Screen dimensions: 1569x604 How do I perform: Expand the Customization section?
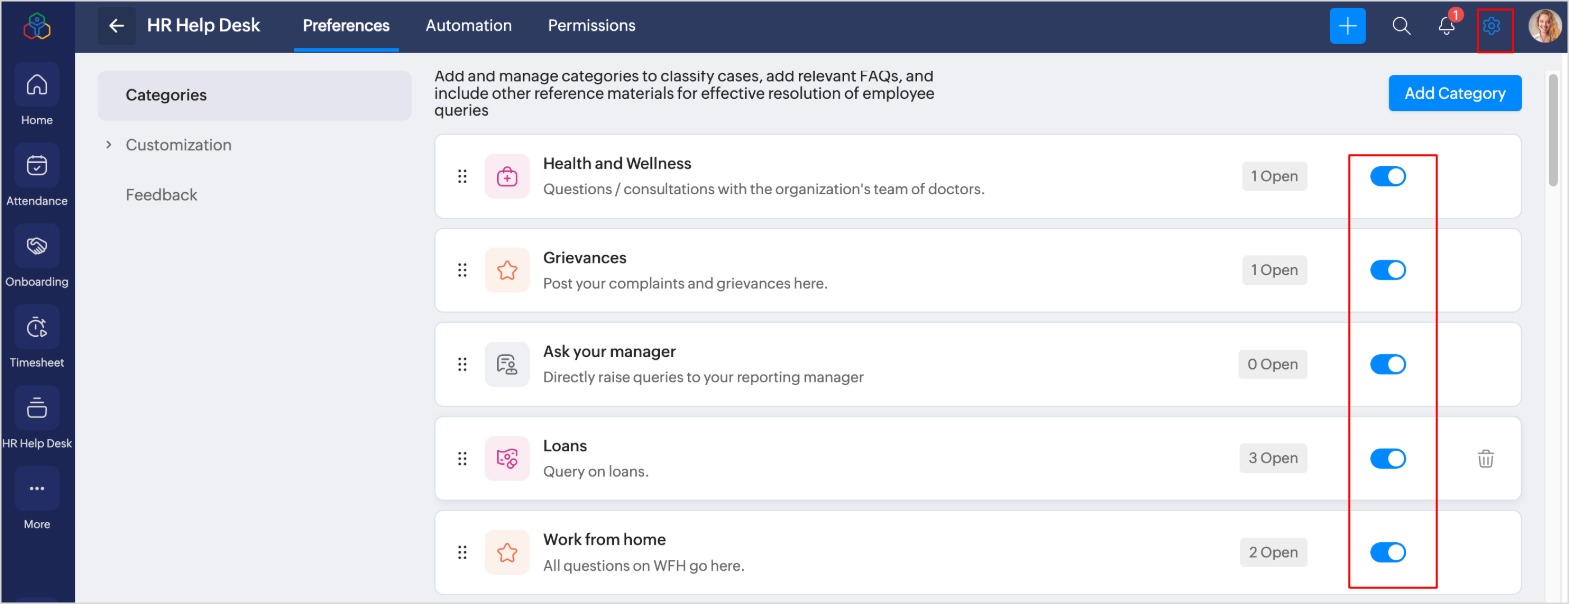tap(109, 145)
